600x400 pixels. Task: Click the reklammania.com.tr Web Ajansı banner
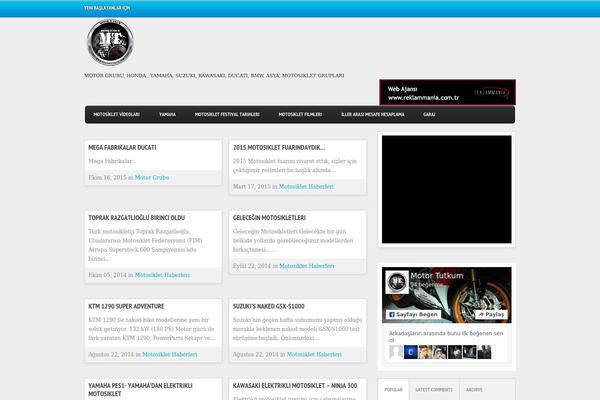447,92
